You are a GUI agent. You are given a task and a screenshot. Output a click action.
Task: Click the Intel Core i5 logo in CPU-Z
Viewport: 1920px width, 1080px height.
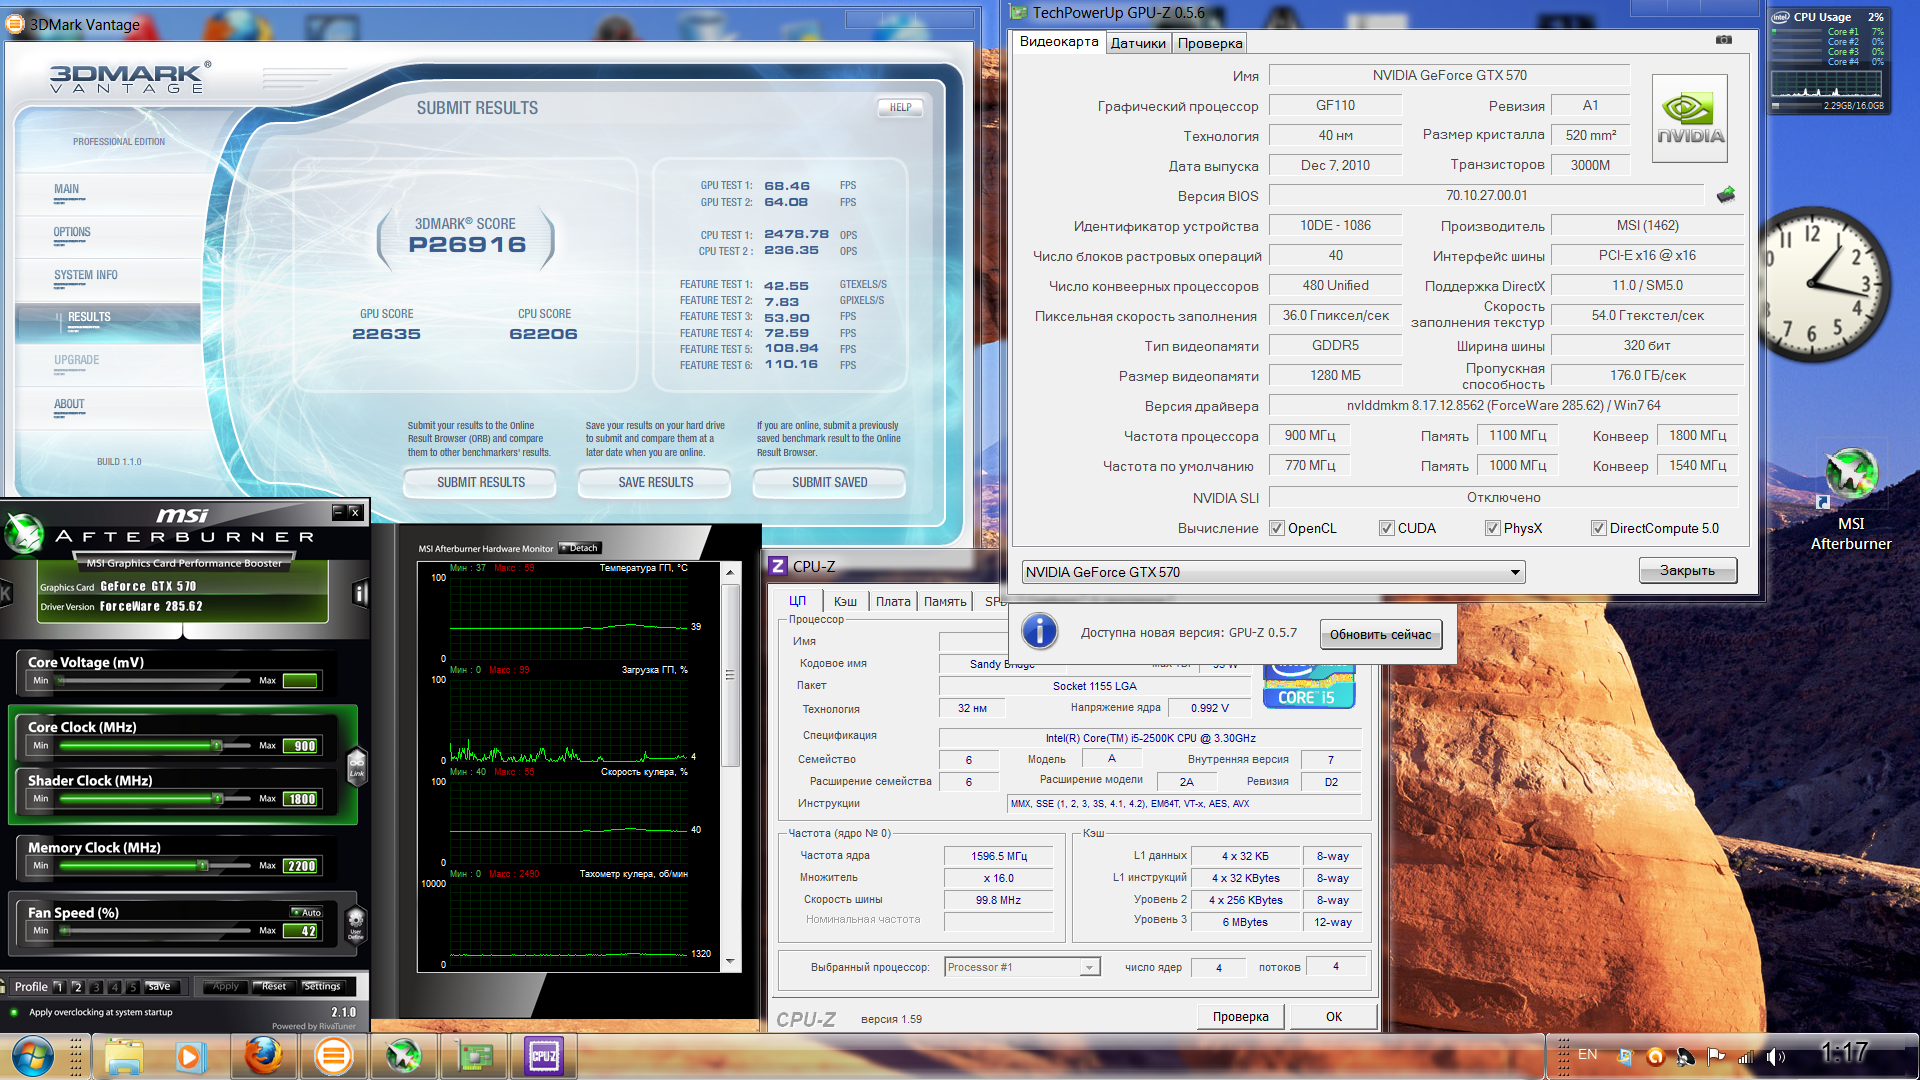[1309, 686]
